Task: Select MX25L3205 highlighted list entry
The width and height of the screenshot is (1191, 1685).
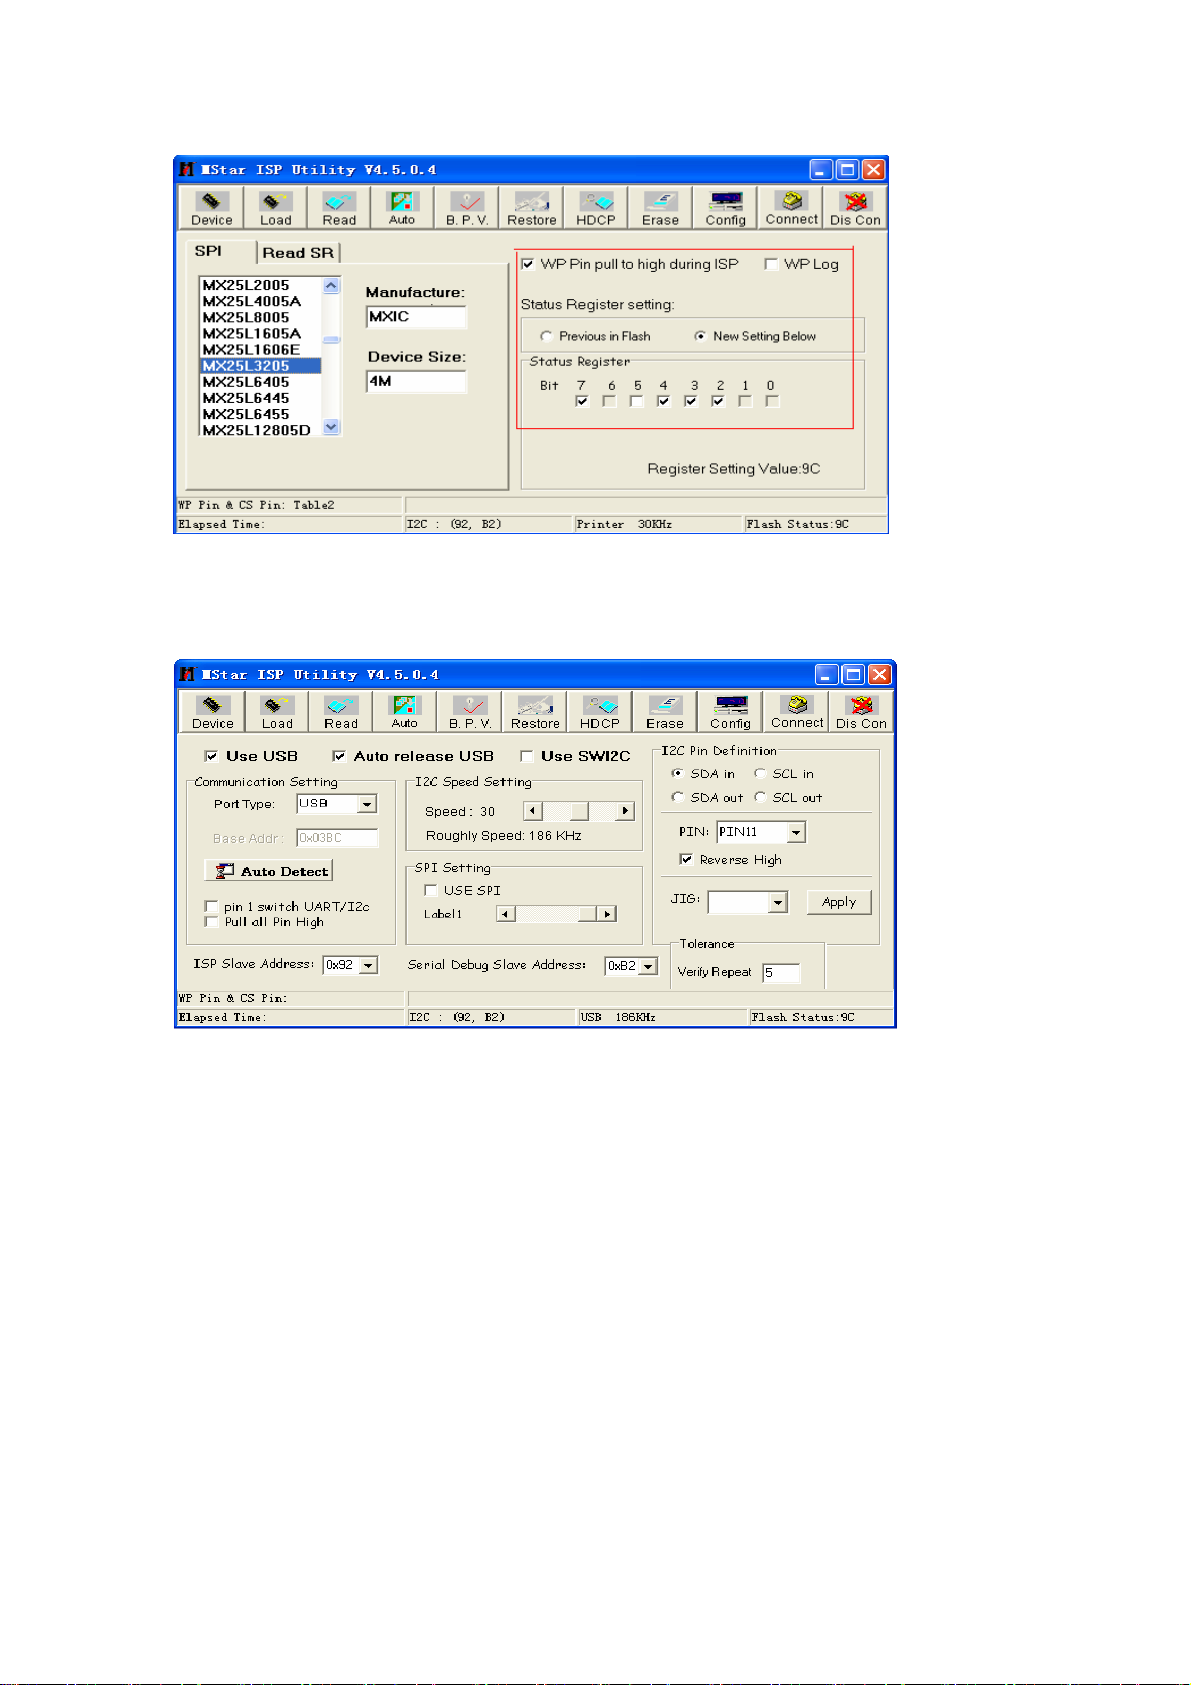Action: 260,366
